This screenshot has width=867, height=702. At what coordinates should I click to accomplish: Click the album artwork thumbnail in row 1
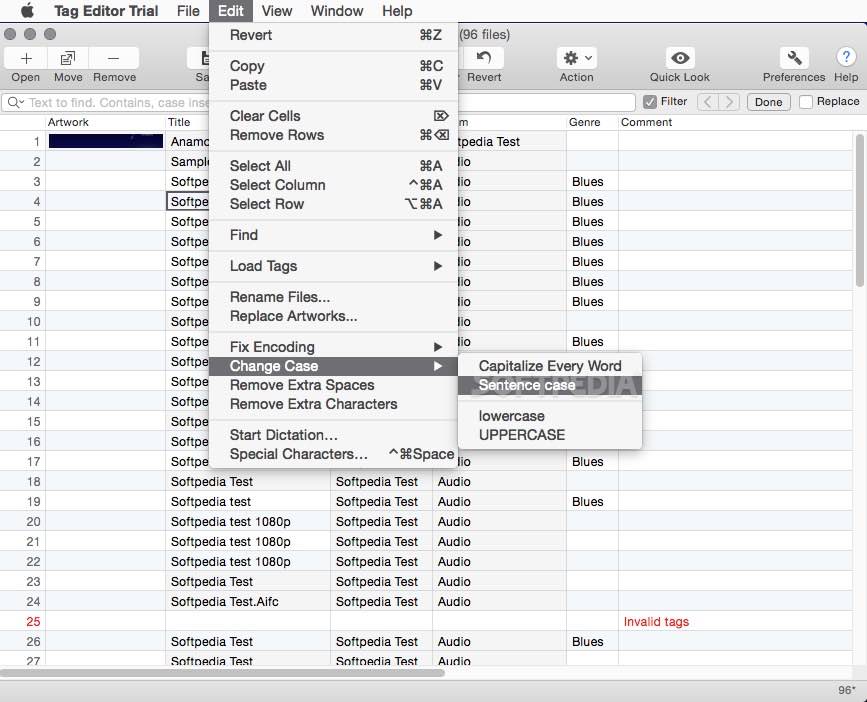(105, 141)
